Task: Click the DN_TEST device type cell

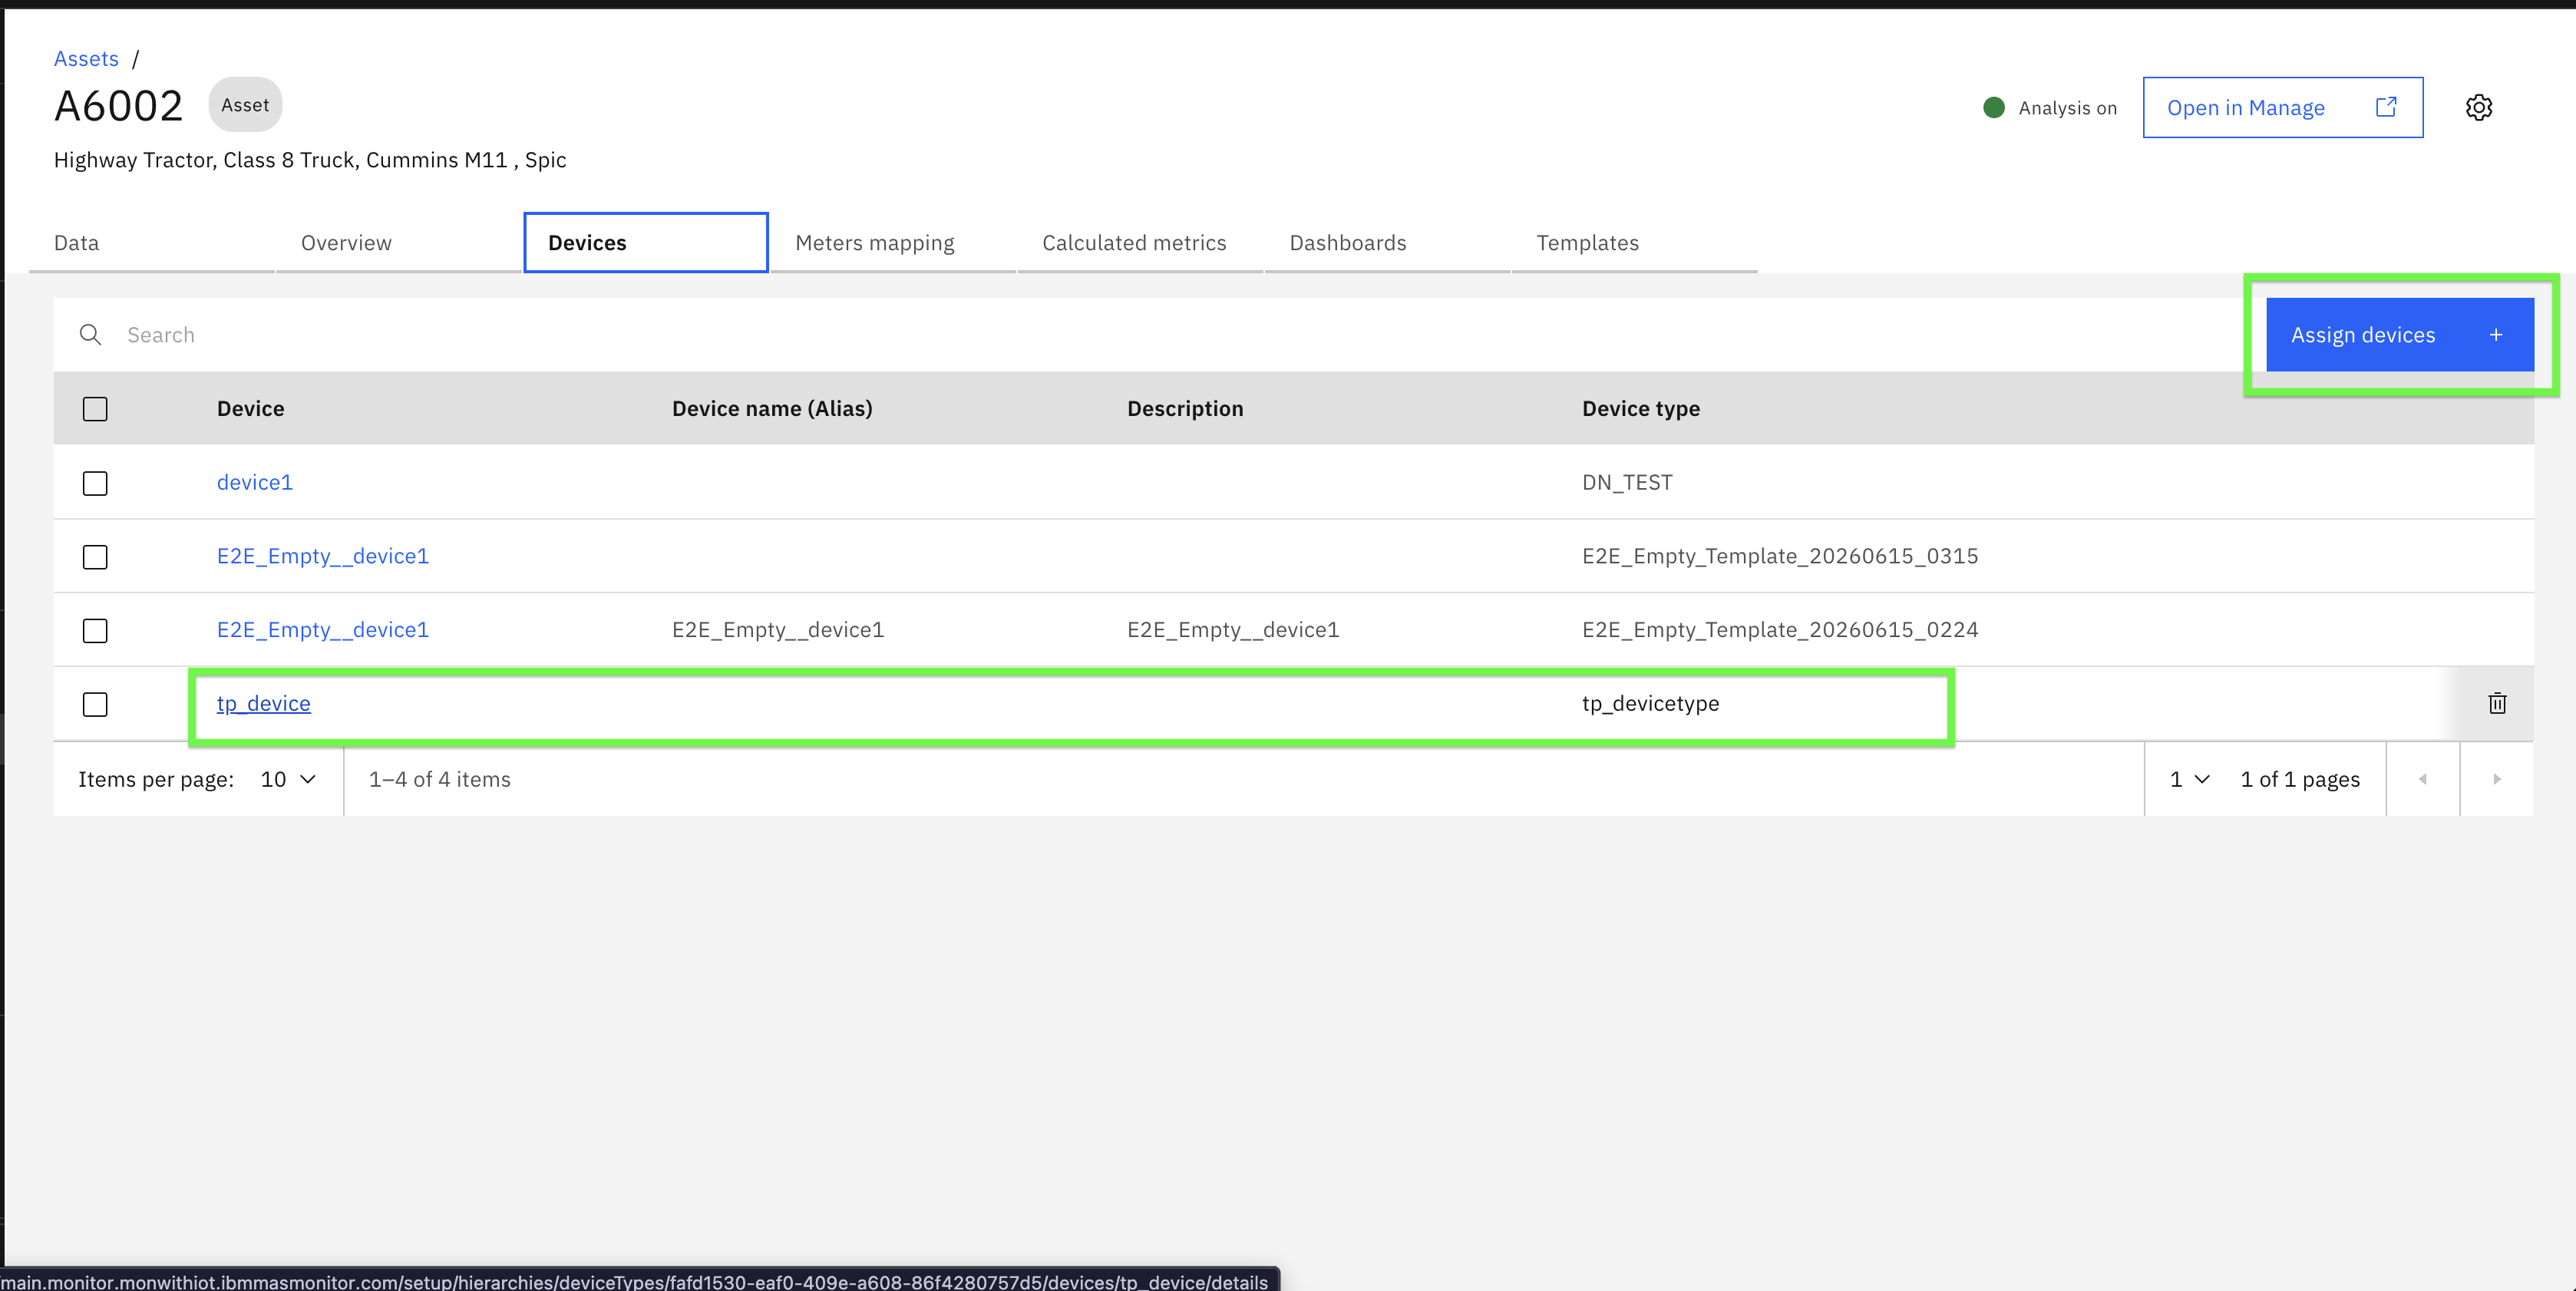Action: click(1627, 483)
